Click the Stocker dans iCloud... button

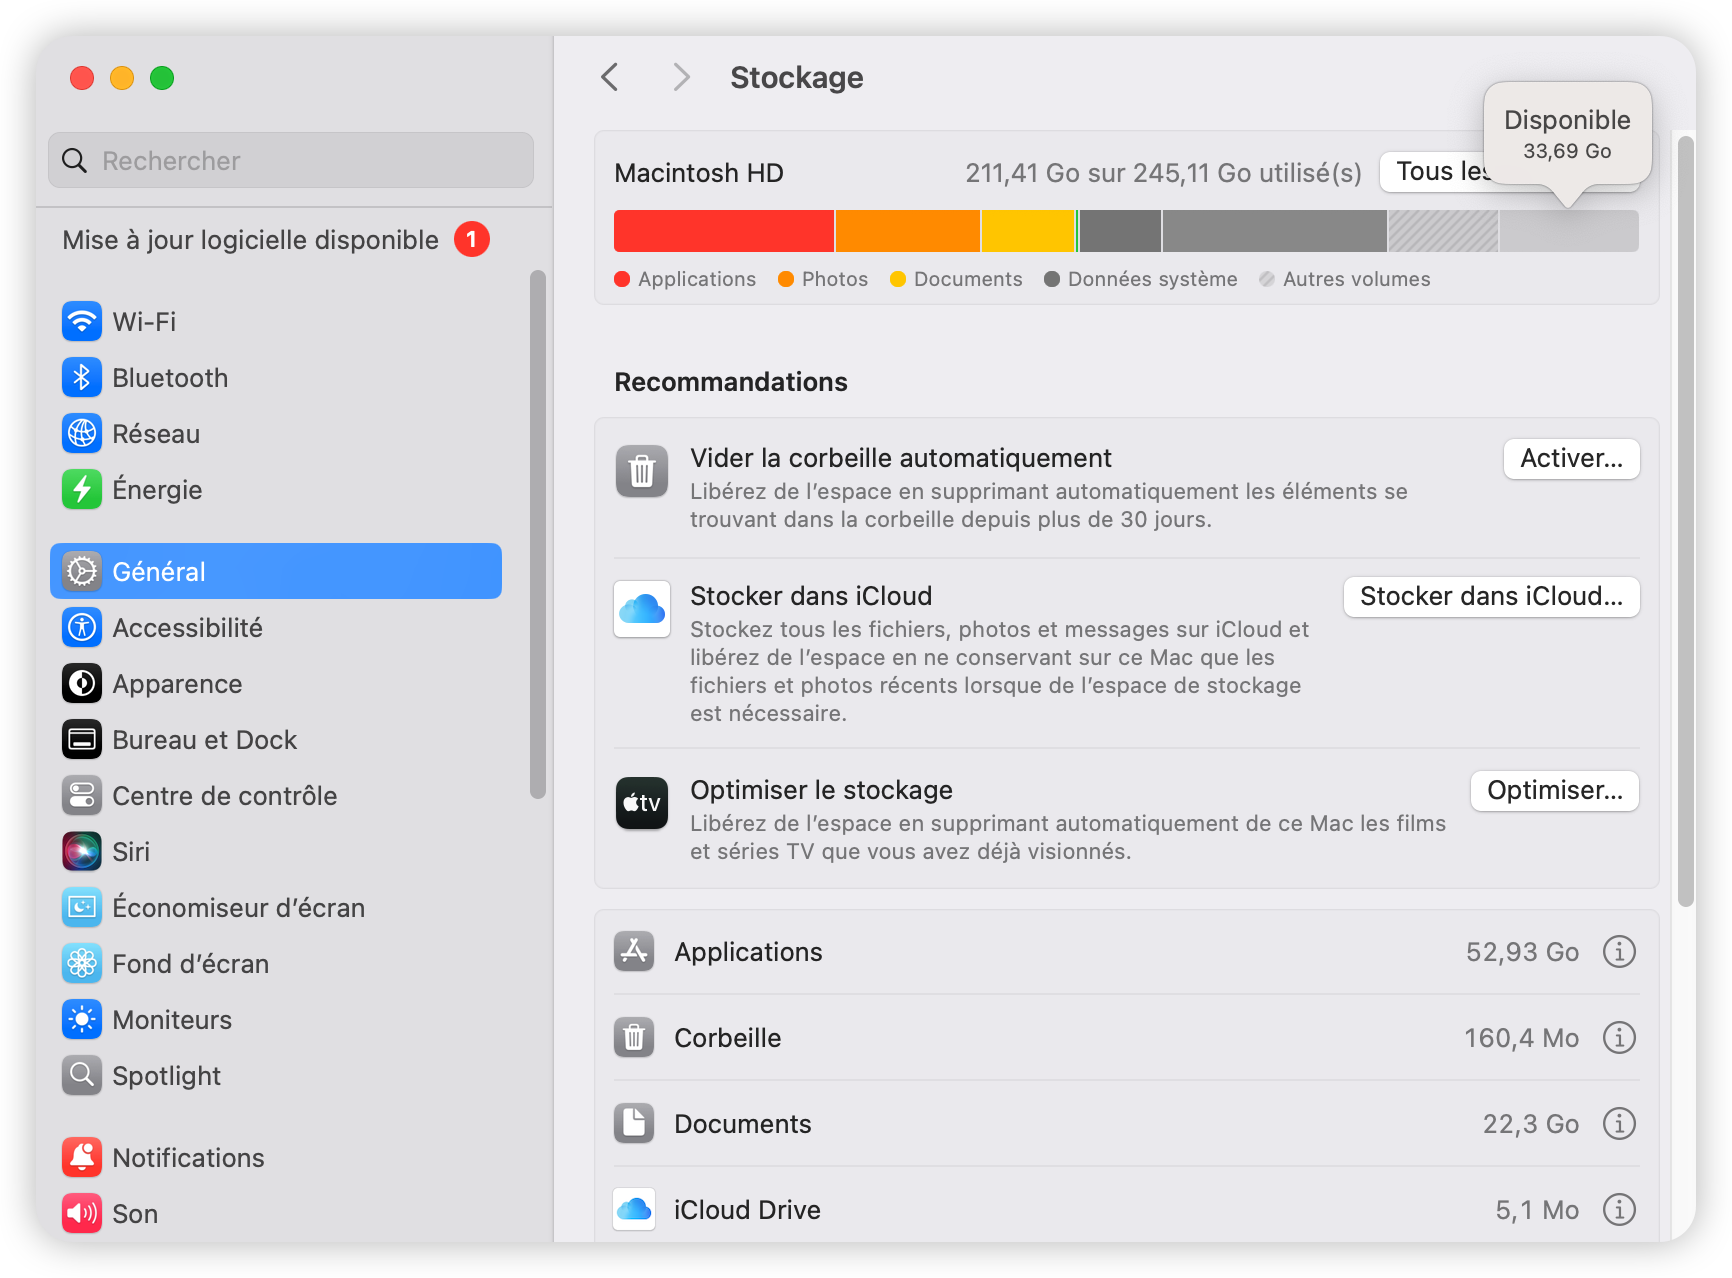click(x=1491, y=597)
